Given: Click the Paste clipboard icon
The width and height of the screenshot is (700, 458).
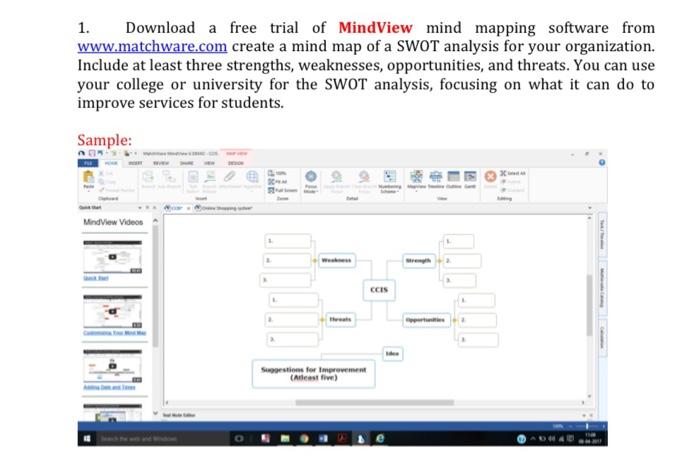Looking at the screenshot, I should click(88, 179).
